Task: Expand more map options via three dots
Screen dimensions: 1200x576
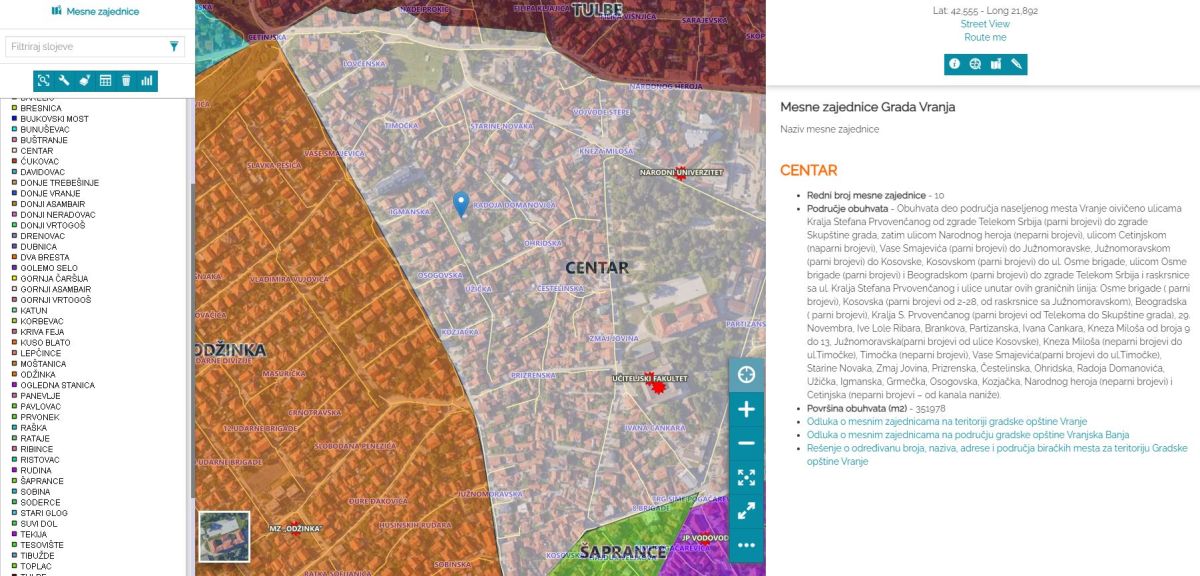Action: tap(746, 545)
